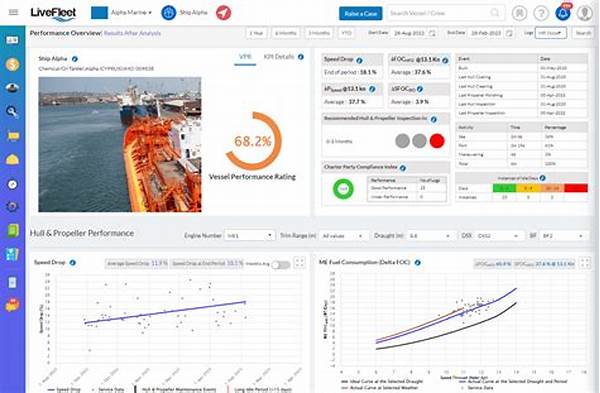The image size is (600, 393).
Task: Expand the Engine Number dropdown
Action: 249,235
